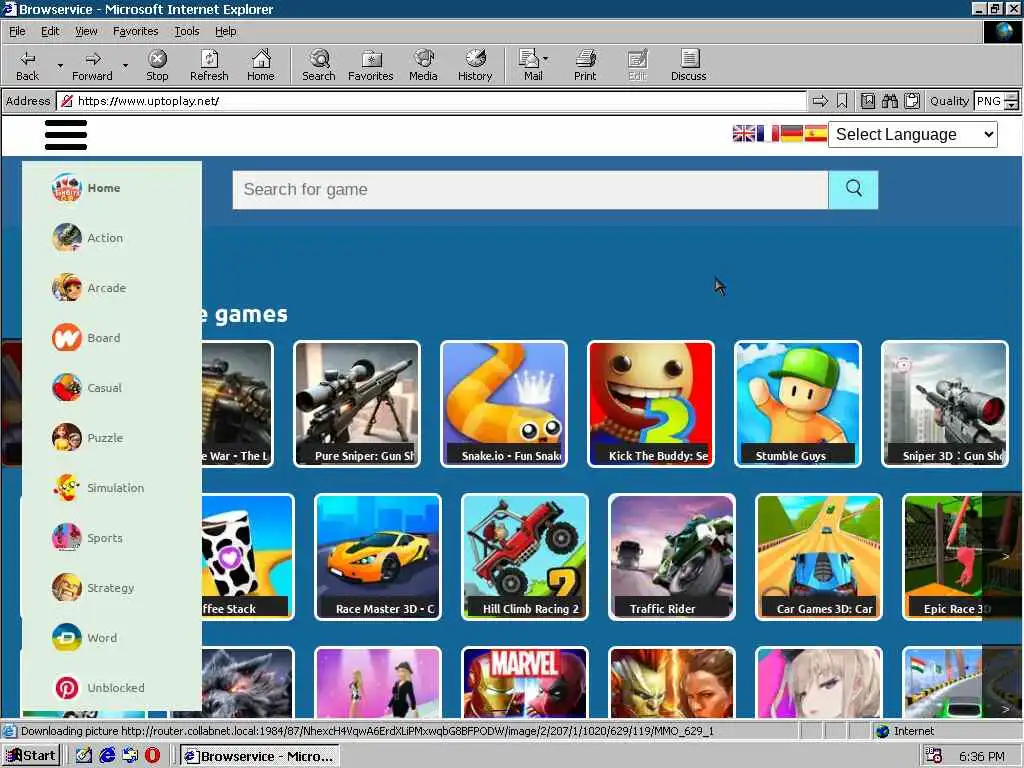Open the Race Master 3D thumbnail

point(377,557)
